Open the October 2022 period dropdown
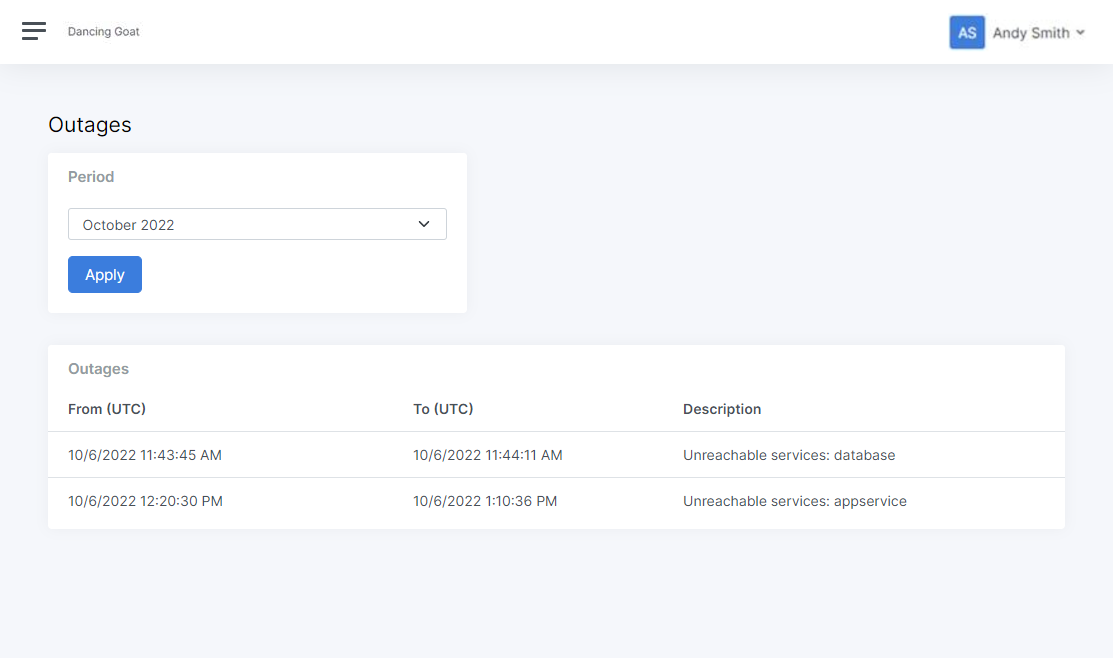This screenshot has width=1113, height=658. tap(256, 225)
